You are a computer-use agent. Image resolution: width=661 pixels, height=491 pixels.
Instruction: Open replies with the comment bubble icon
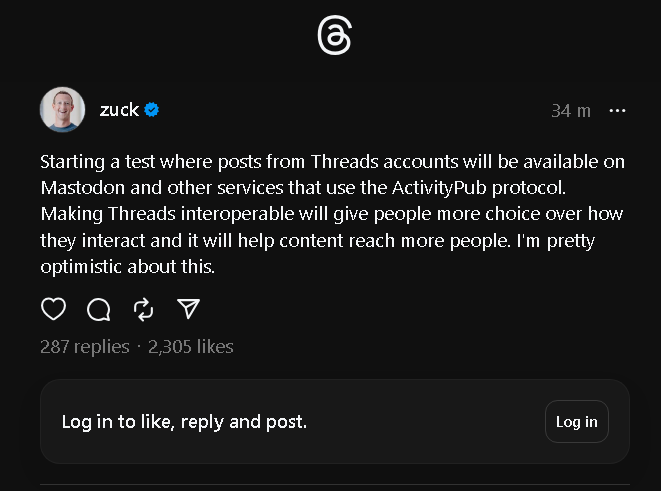tap(99, 310)
